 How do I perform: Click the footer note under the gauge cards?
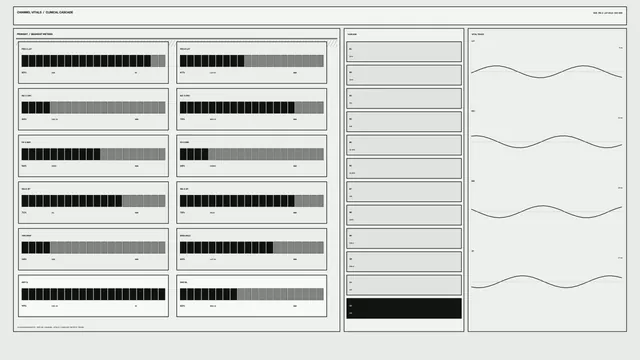click(50, 327)
